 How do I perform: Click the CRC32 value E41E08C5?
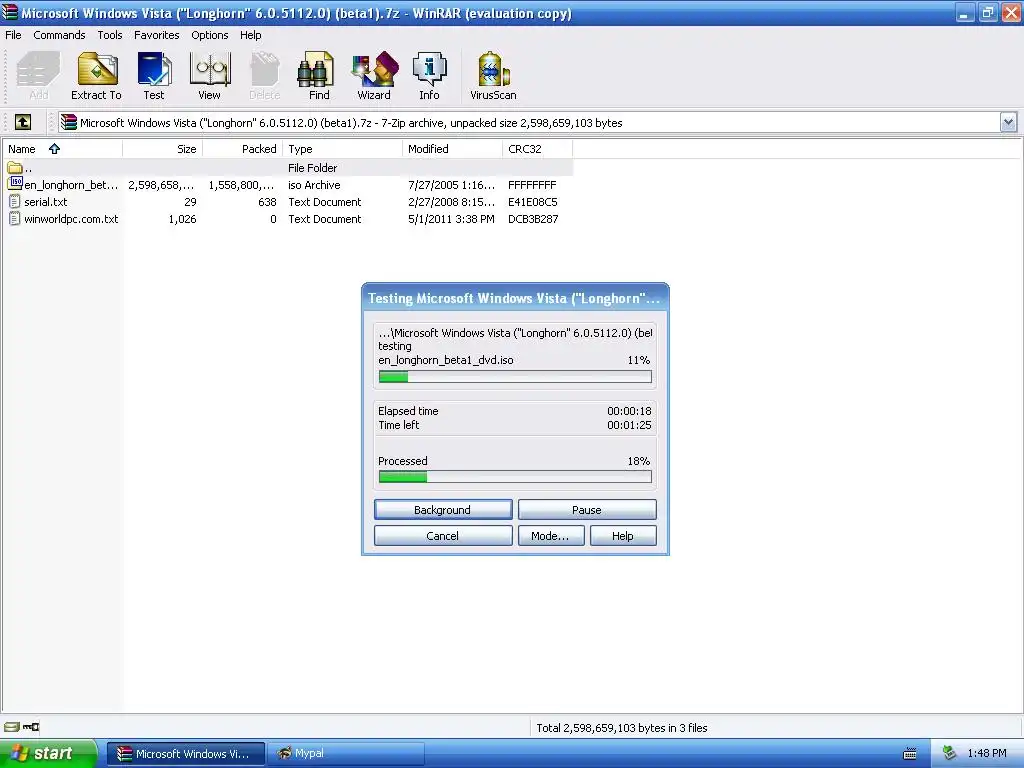(x=533, y=202)
